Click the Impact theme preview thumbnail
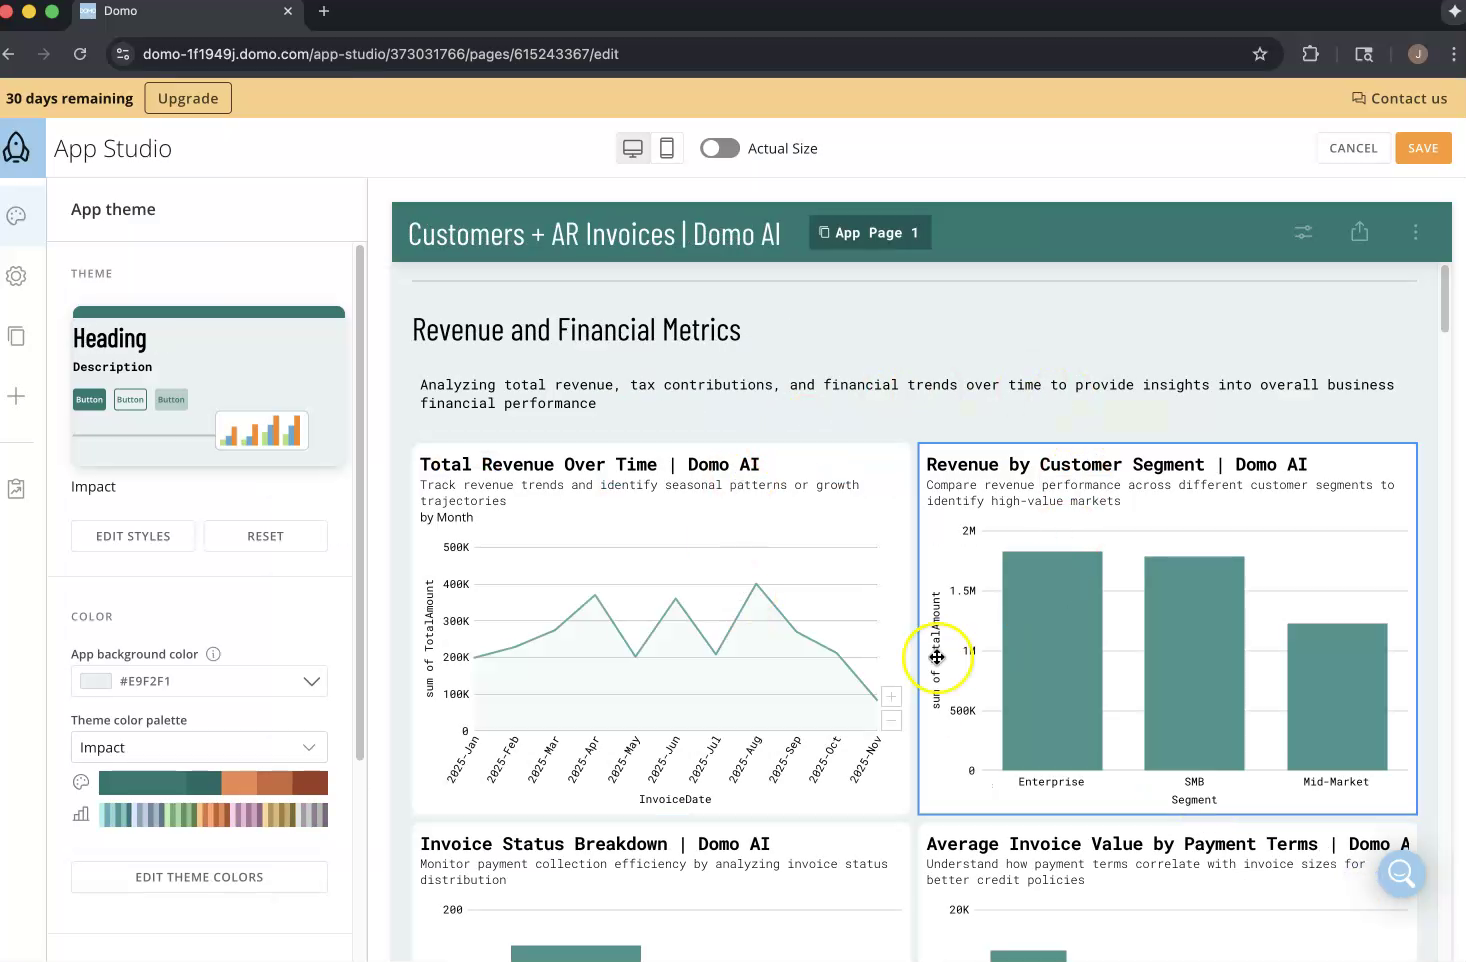 [x=209, y=386]
